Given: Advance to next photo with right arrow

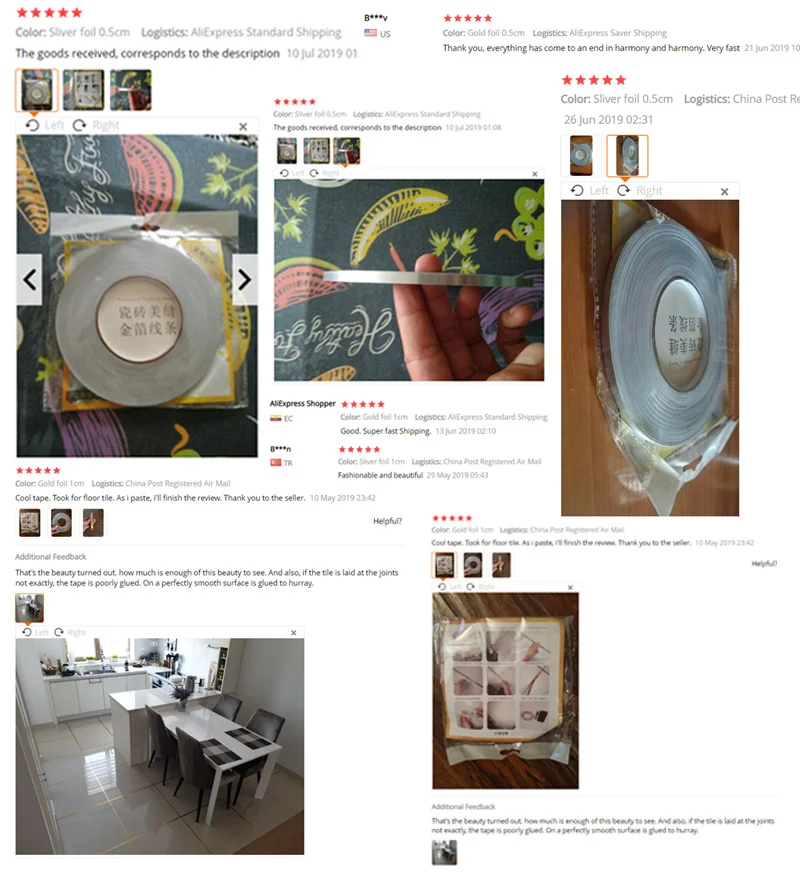Looking at the screenshot, I should (245, 280).
